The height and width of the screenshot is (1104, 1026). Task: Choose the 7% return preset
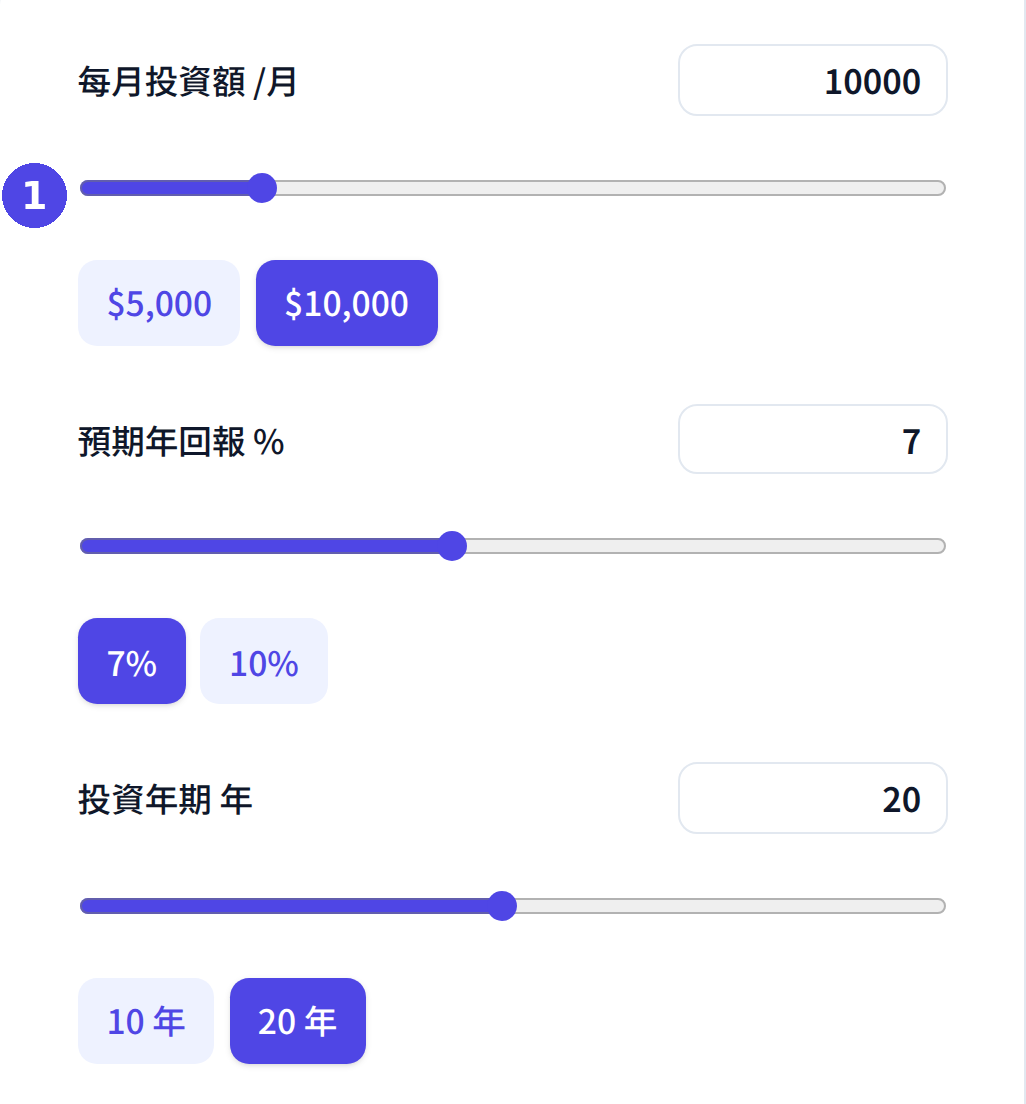132,660
